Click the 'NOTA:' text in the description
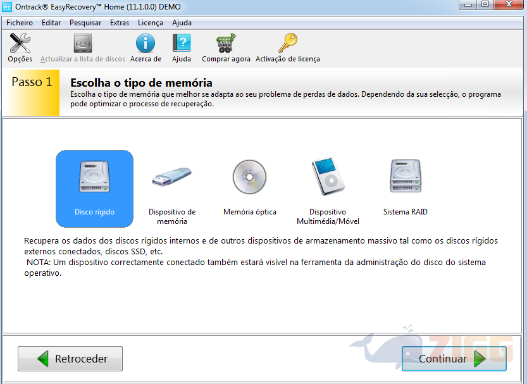This screenshot has height=384, width=527. (38, 262)
